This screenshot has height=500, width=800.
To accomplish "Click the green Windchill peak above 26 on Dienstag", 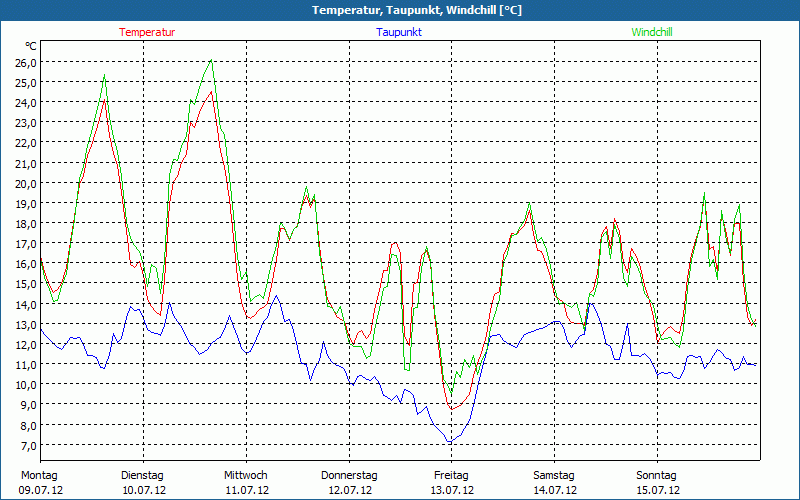I will click(211, 60).
